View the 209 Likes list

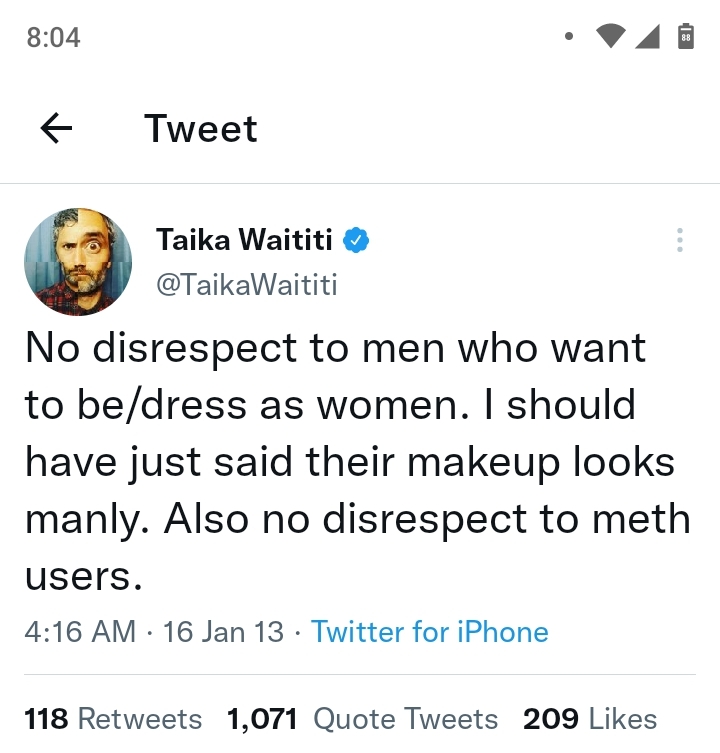click(x=589, y=718)
